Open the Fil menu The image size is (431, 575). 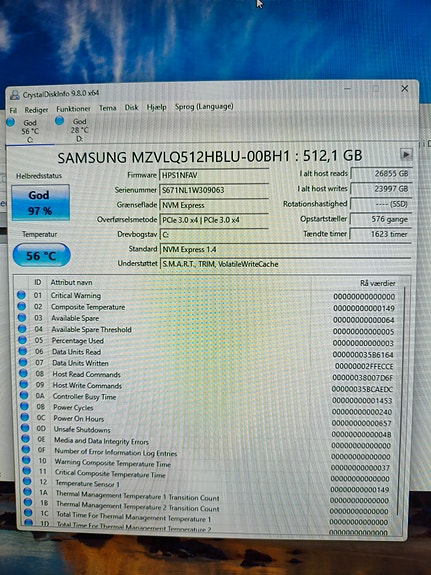click(13, 110)
